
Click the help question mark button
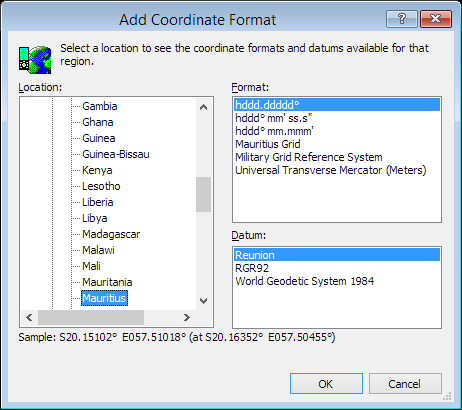click(402, 19)
